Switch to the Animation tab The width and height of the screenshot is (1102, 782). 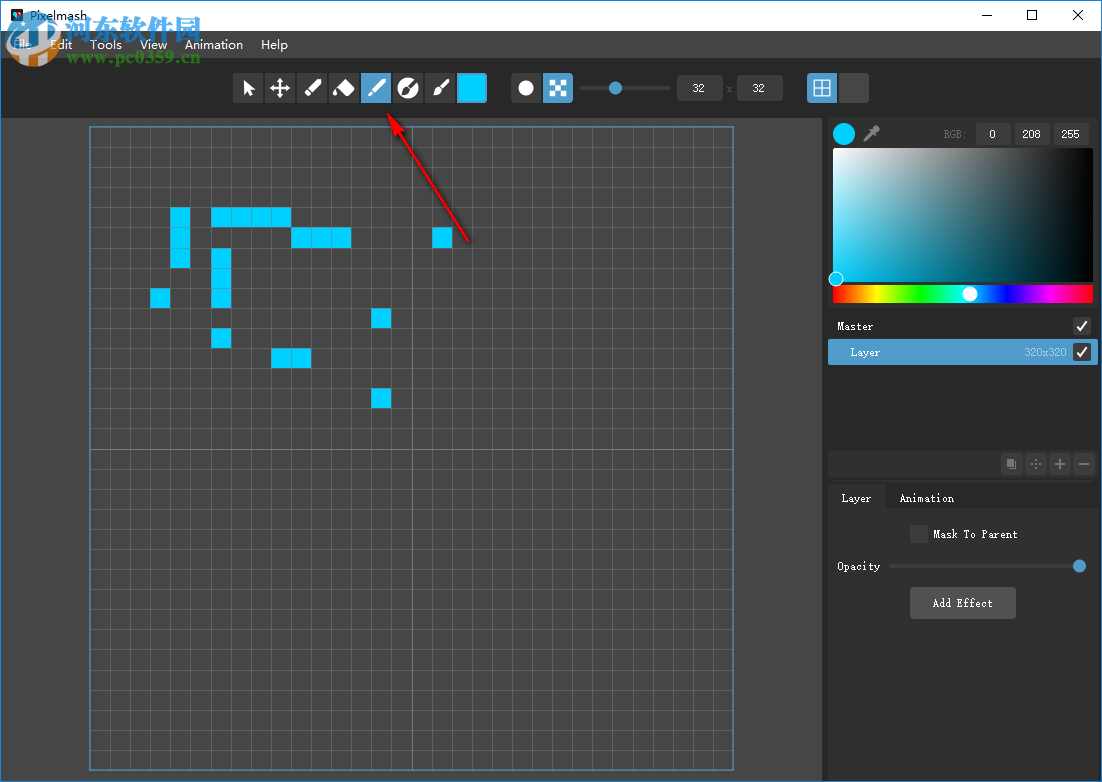point(926,497)
